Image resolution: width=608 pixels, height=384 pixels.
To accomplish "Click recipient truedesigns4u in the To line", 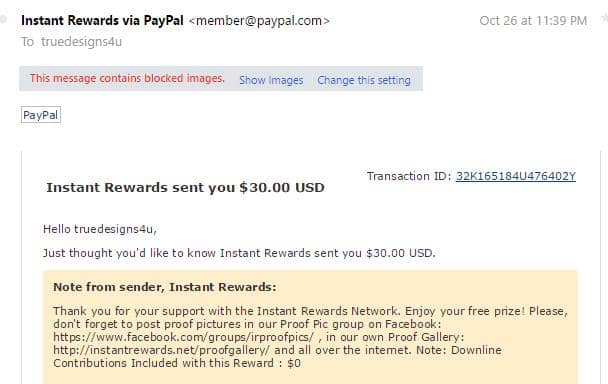I will point(81,42).
